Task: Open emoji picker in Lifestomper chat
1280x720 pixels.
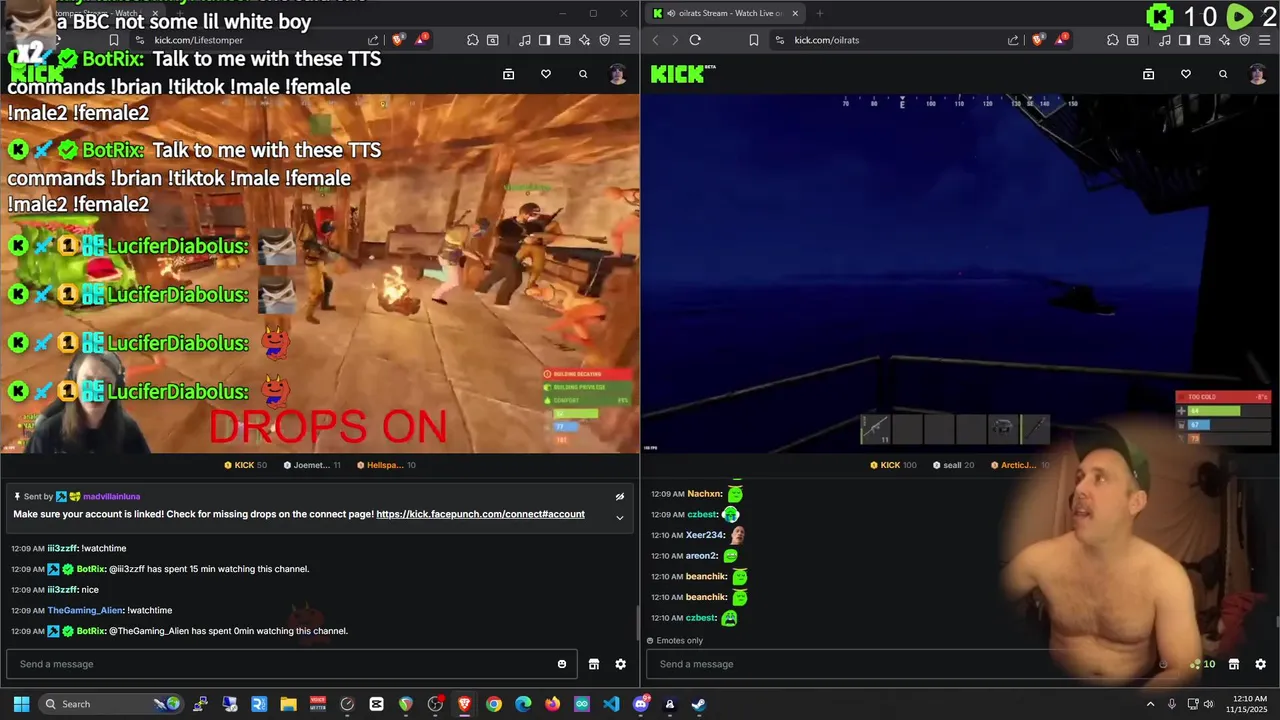Action: (x=562, y=664)
